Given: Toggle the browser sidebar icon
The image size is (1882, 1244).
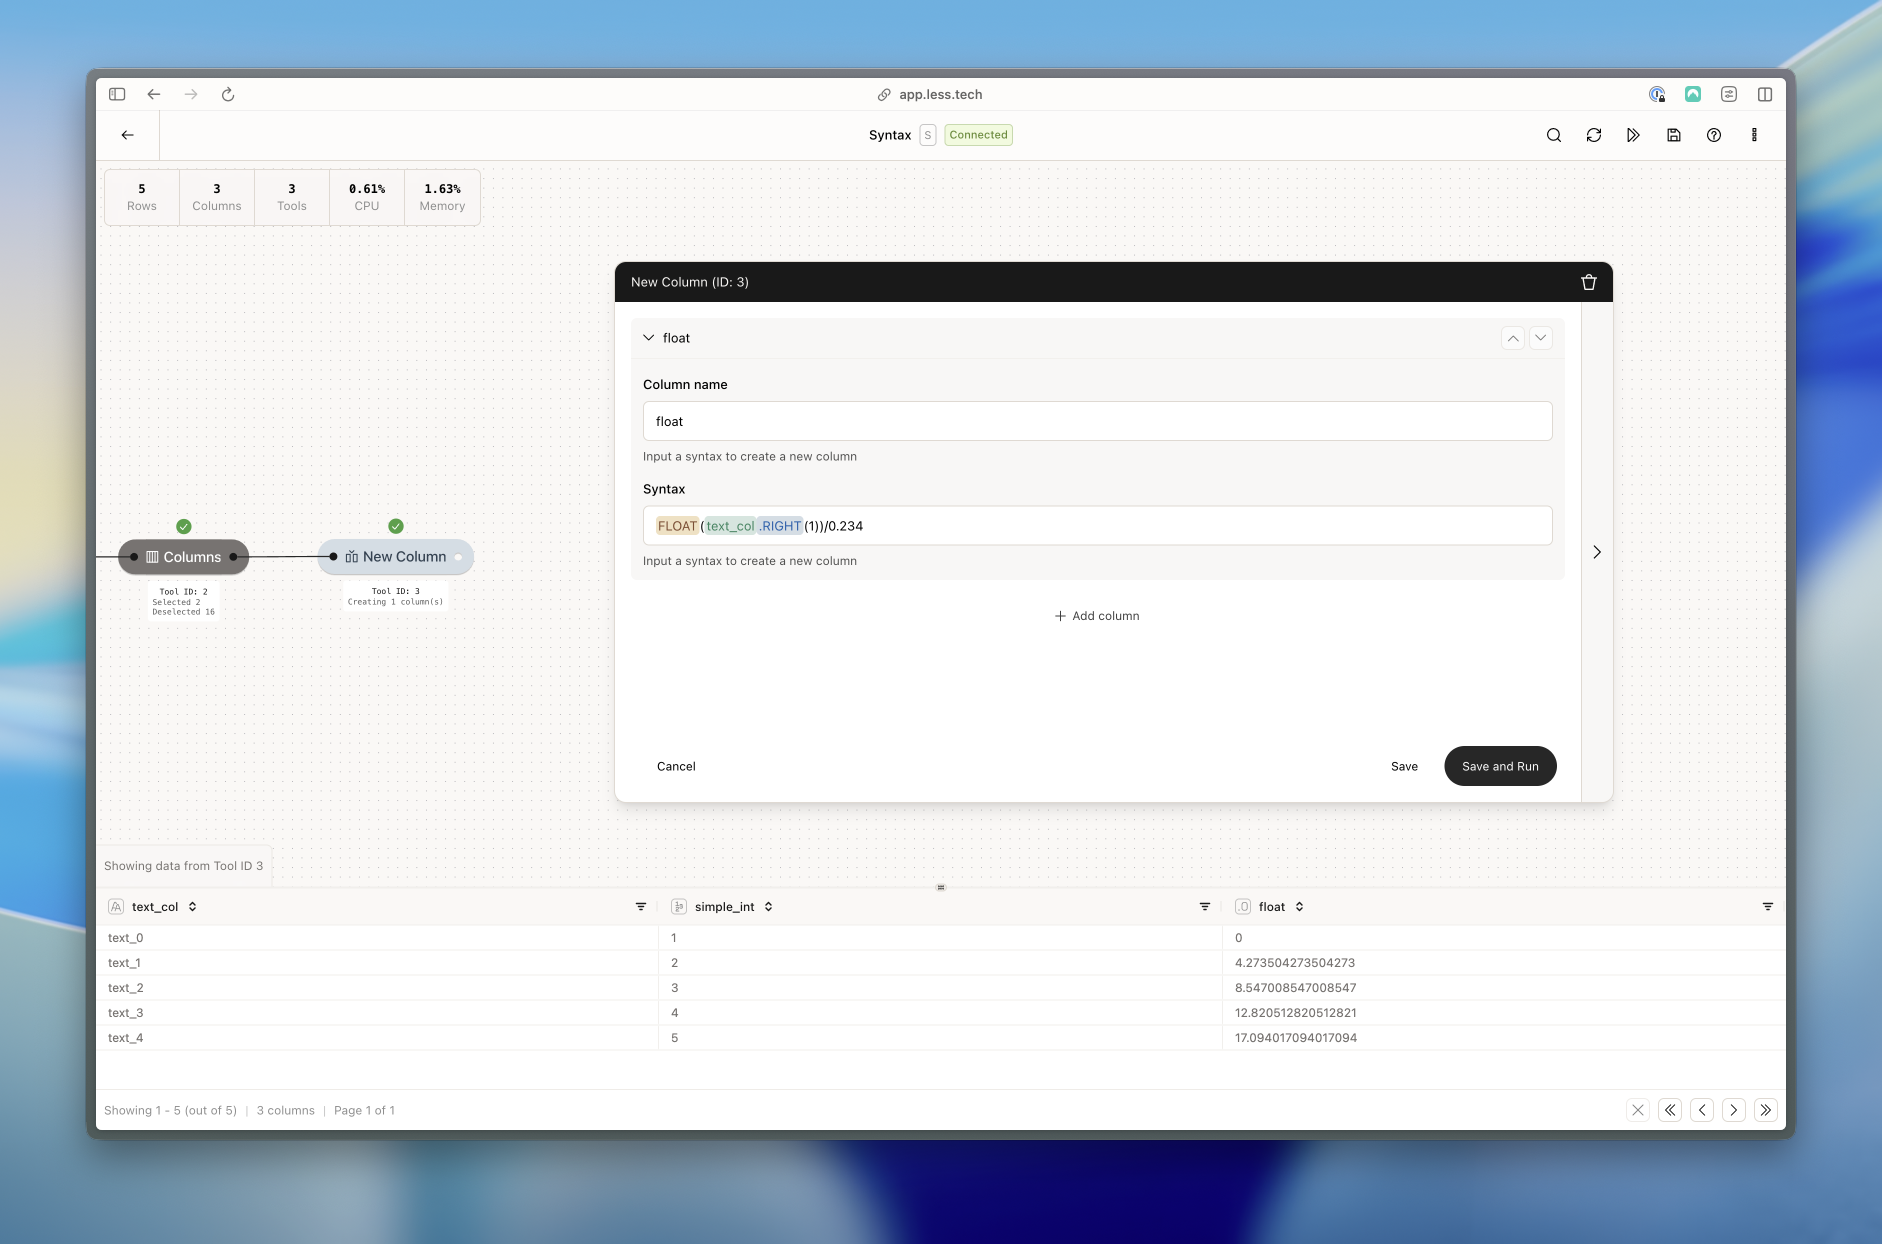Looking at the screenshot, I should point(117,94).
